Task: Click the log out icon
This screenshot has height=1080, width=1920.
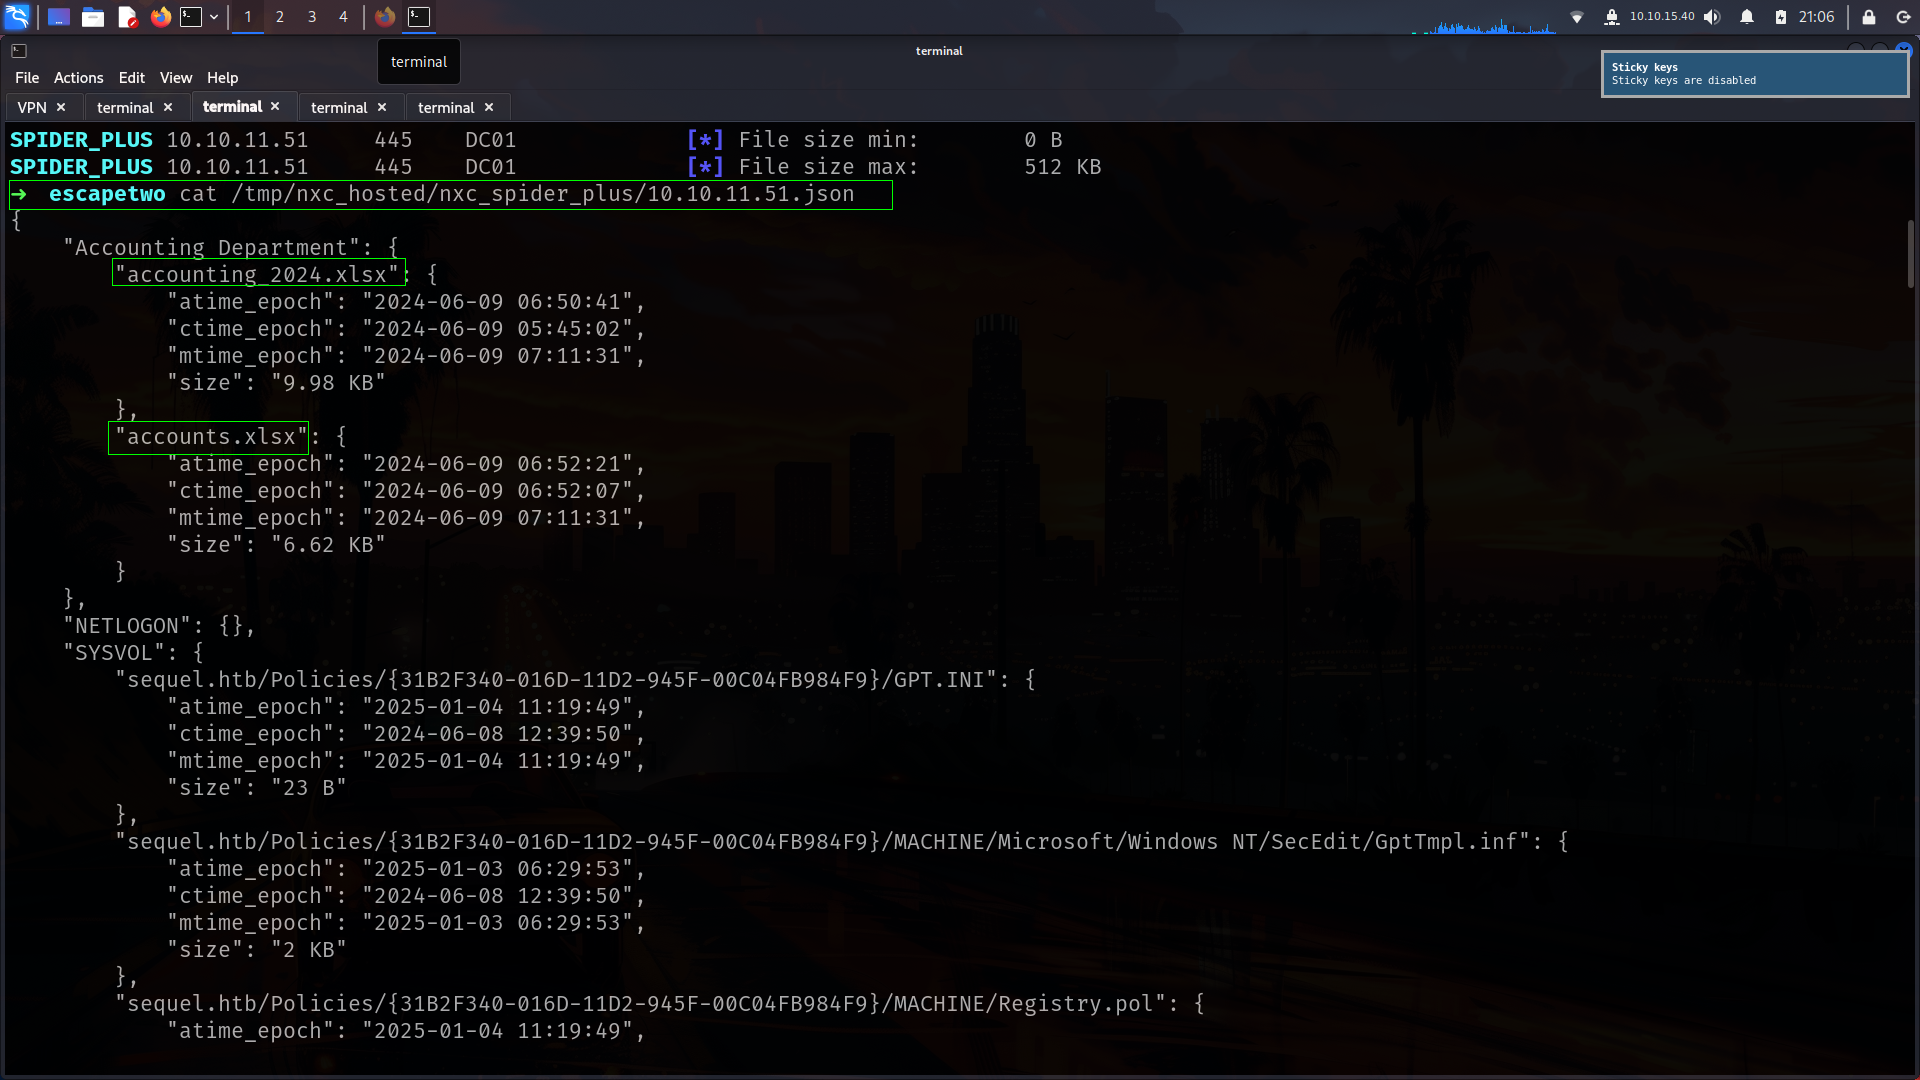Action: 1903,17
